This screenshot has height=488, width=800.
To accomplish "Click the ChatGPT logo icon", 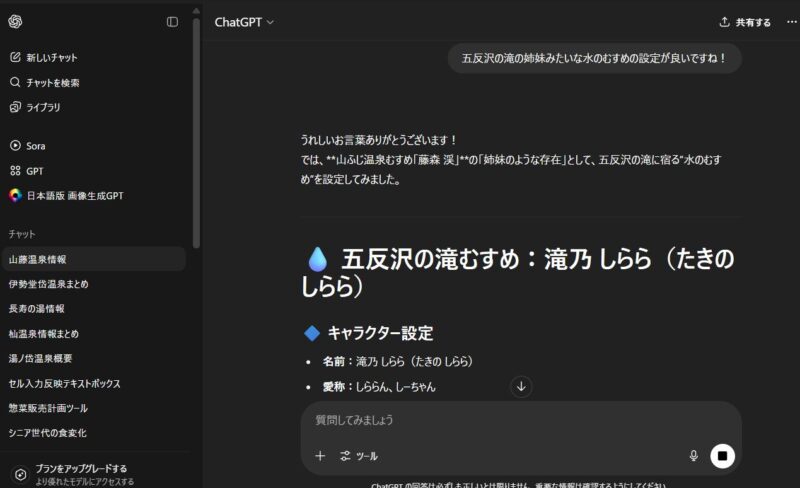I will tap(15, 21).
